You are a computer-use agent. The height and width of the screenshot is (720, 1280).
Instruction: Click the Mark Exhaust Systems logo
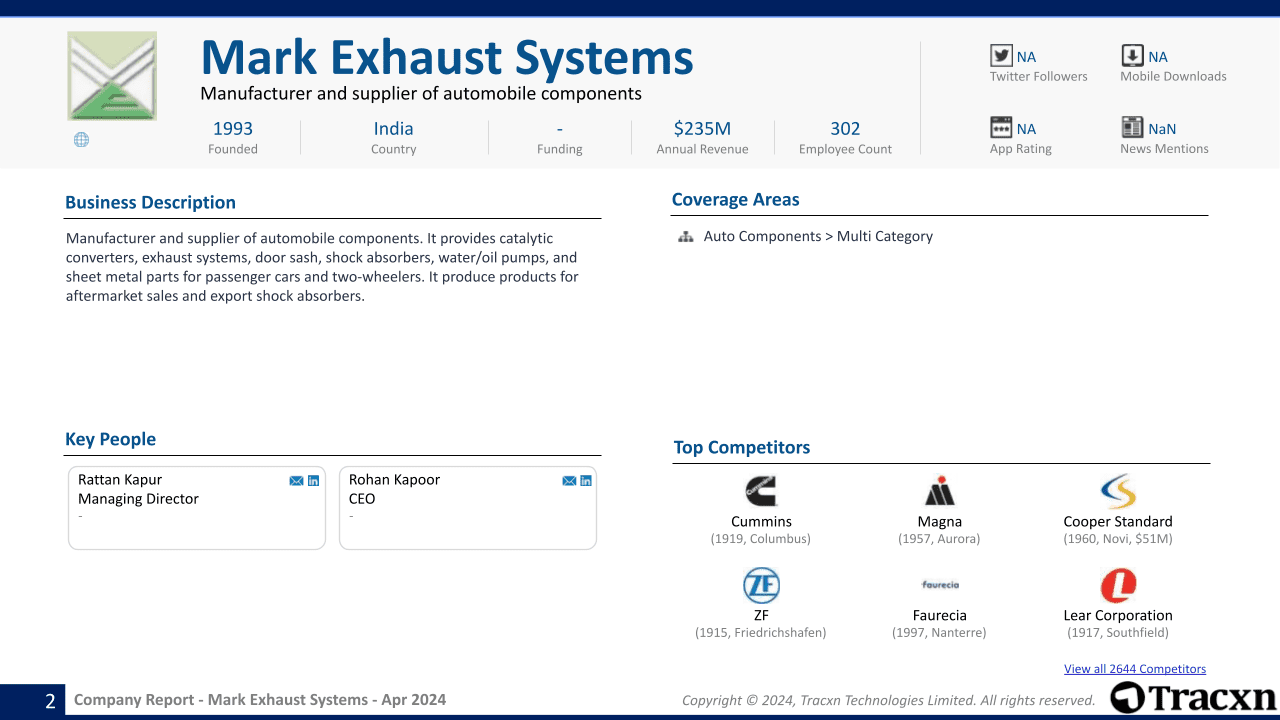point(111,75)
